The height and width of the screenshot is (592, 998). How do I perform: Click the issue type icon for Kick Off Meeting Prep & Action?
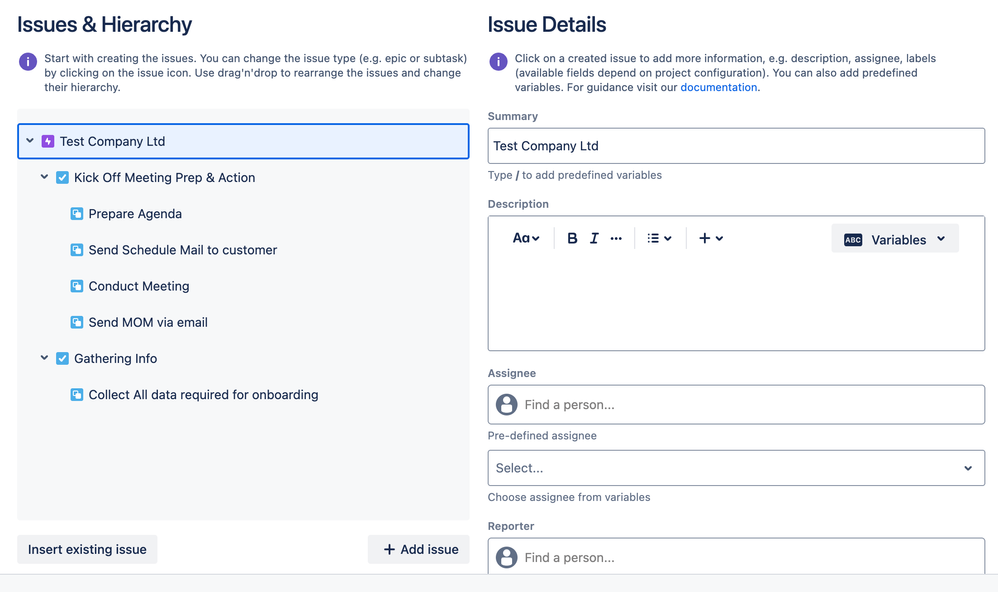point(63,177)
